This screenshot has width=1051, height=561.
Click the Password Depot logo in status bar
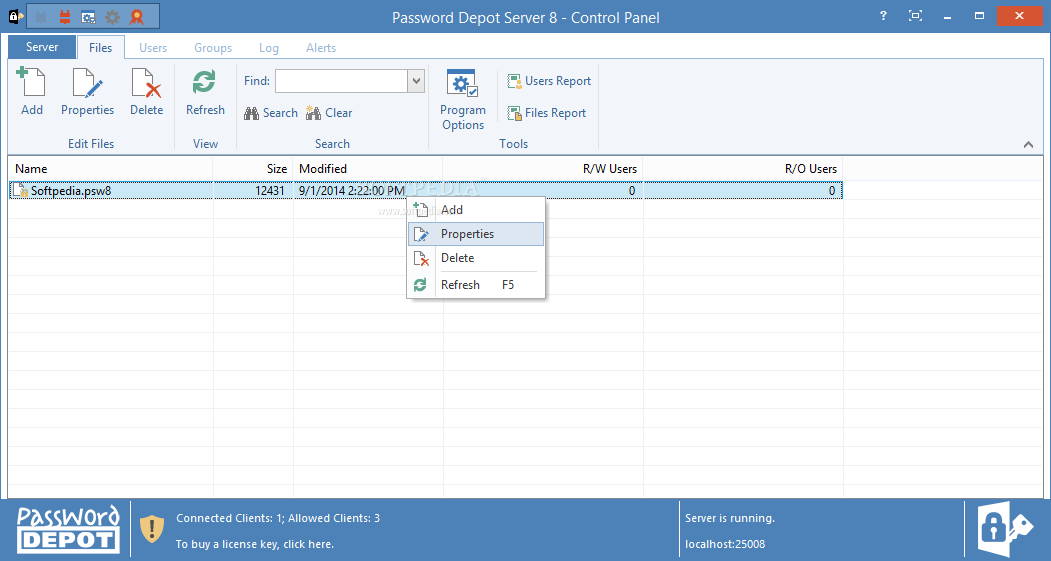68,529
